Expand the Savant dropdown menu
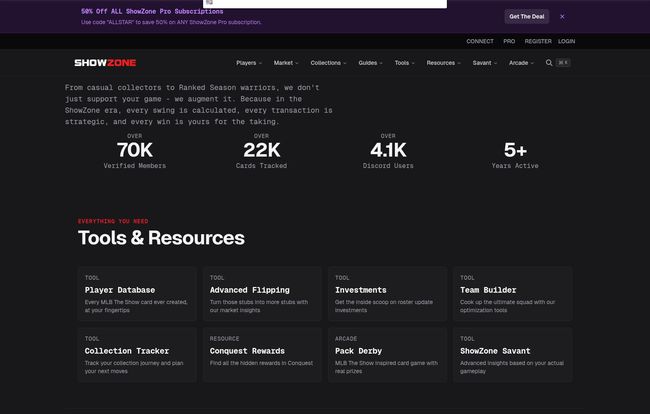Viewport: 650px width, 414px height. coord(485,63)
